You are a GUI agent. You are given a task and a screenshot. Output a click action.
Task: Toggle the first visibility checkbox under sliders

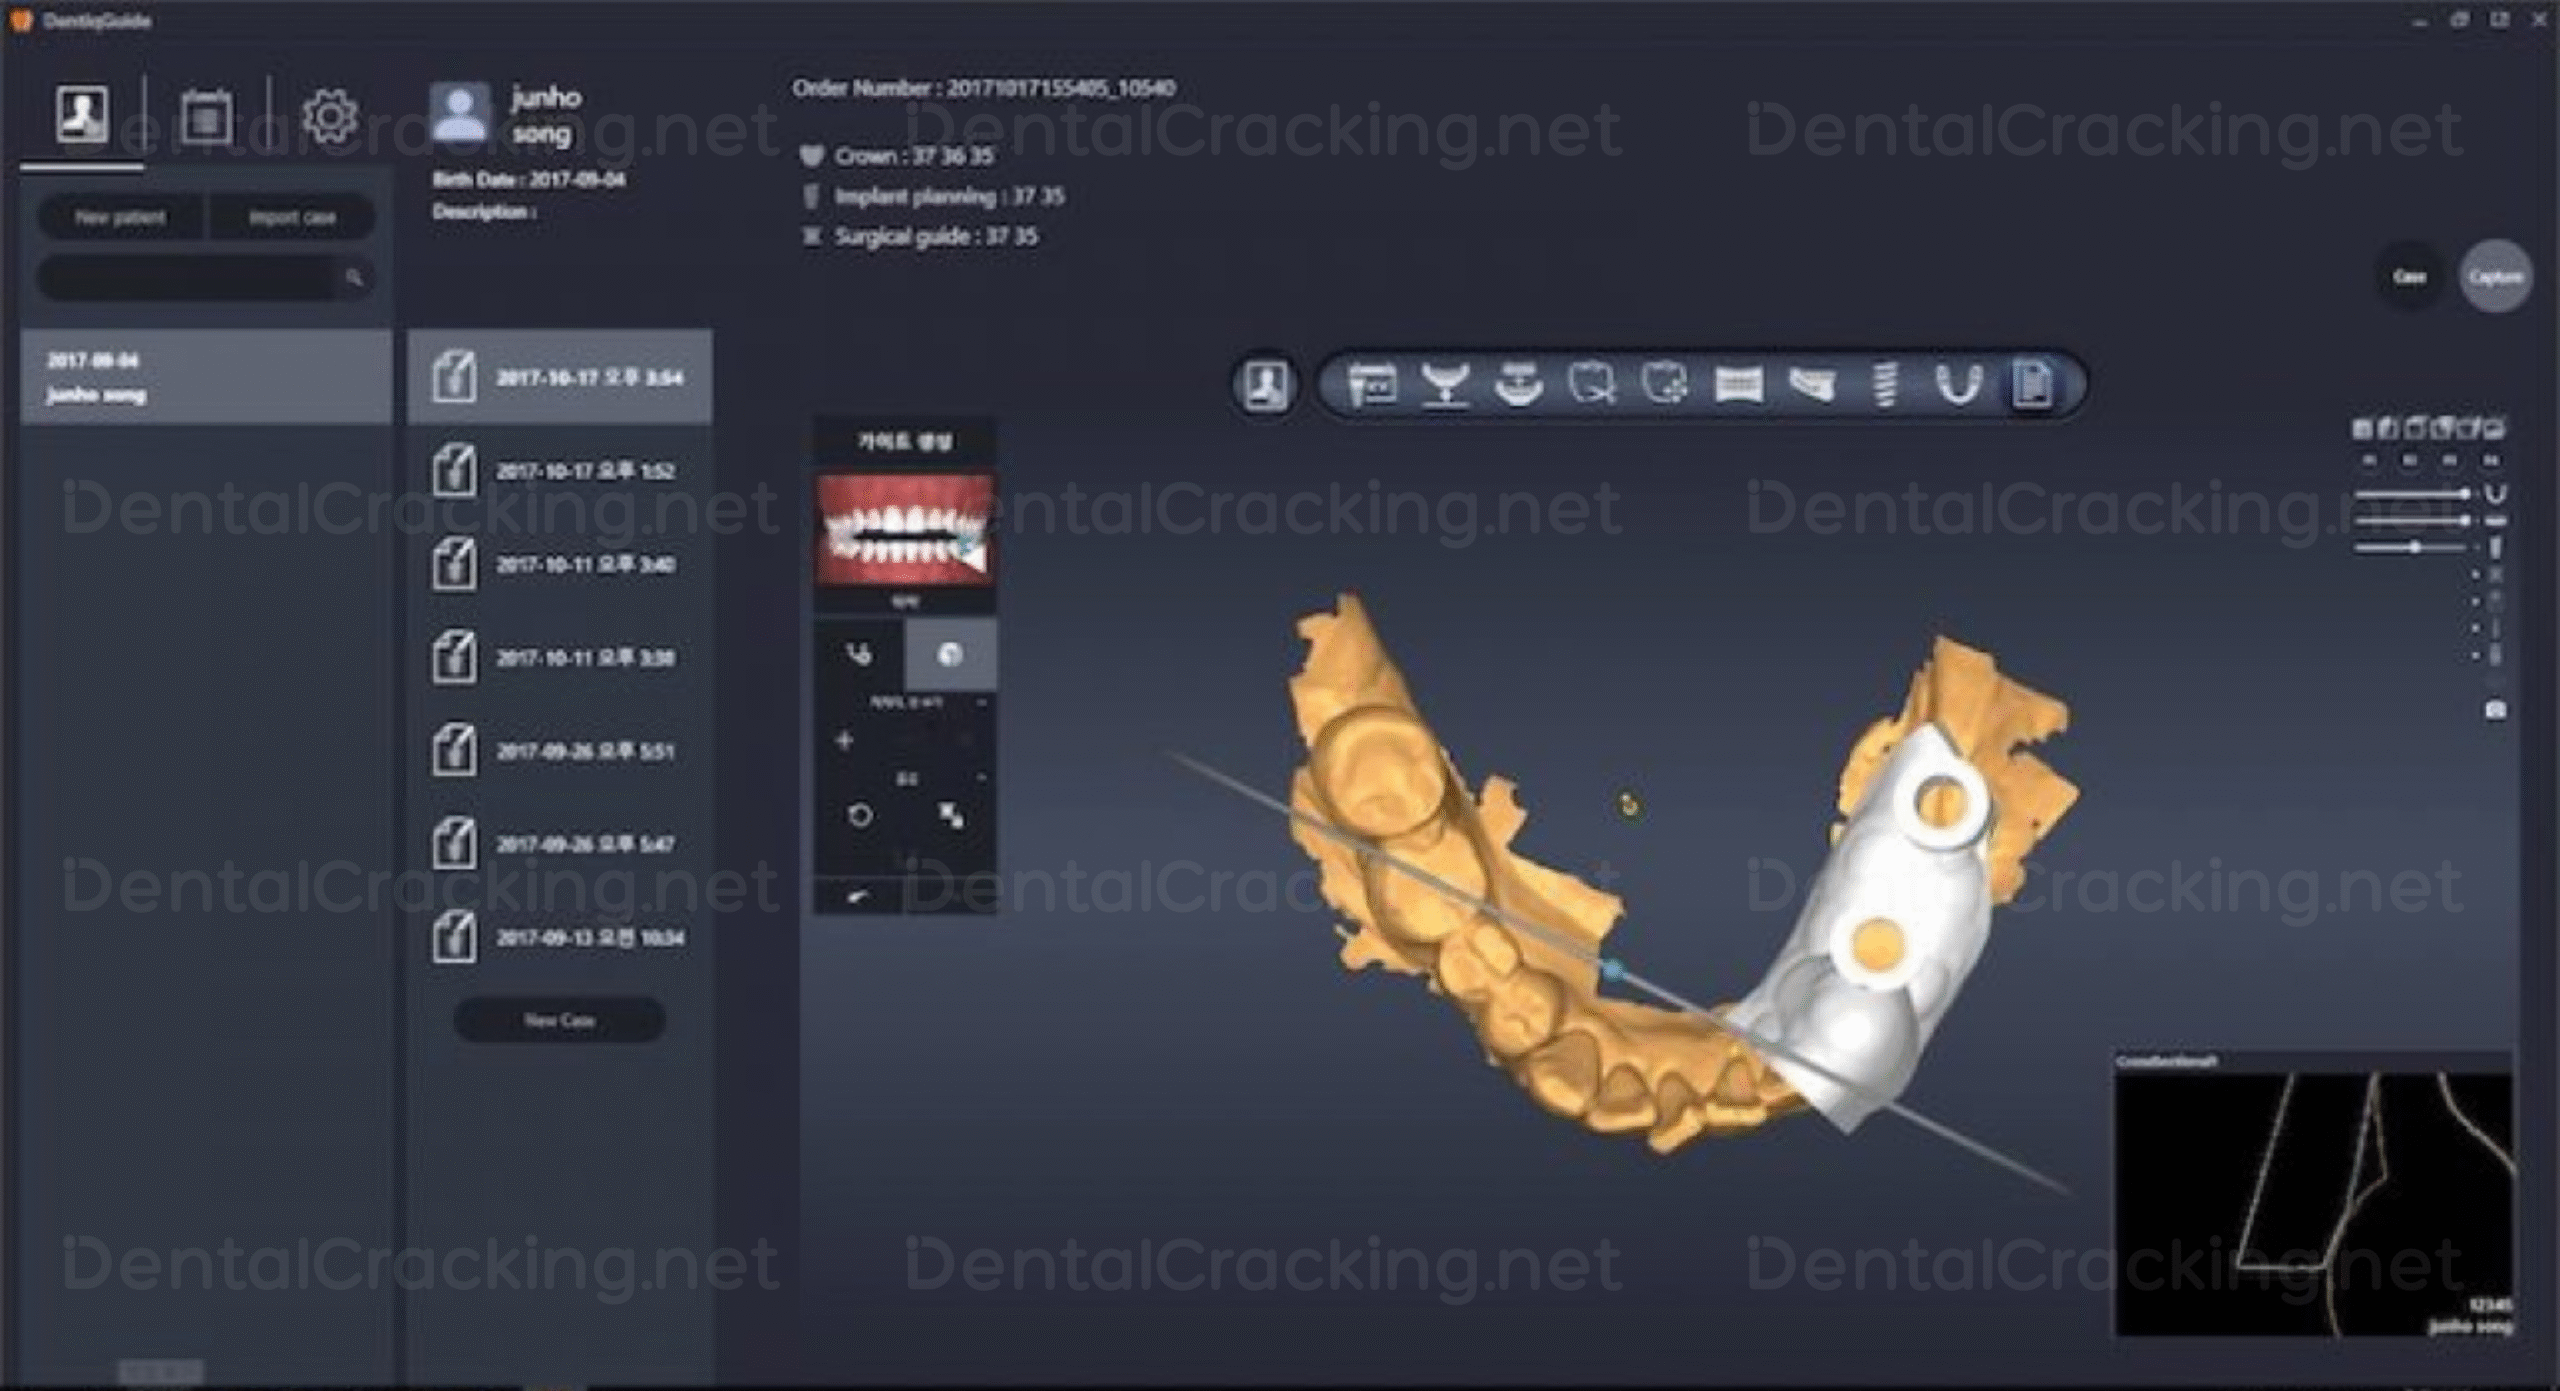[2476, 575]
